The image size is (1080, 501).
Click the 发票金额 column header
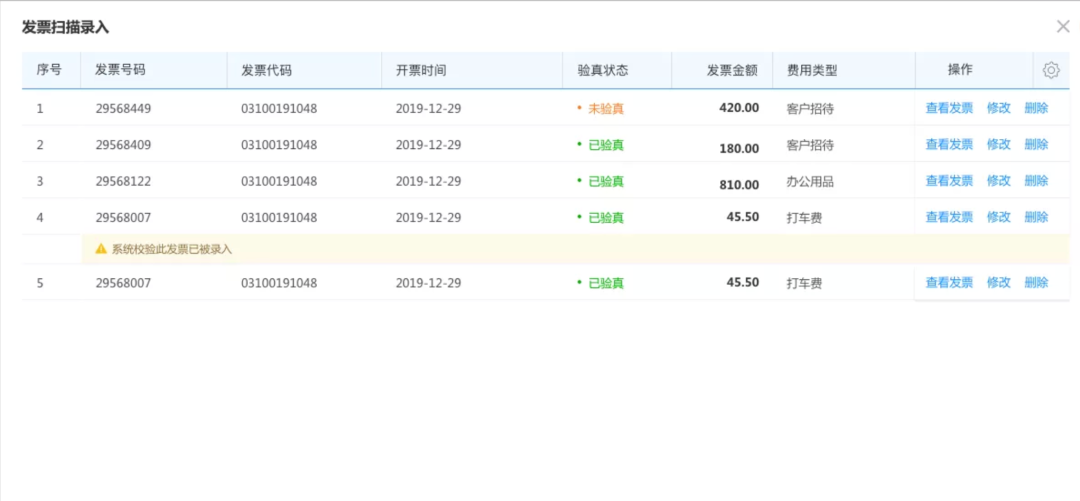[x=732, y=70]
